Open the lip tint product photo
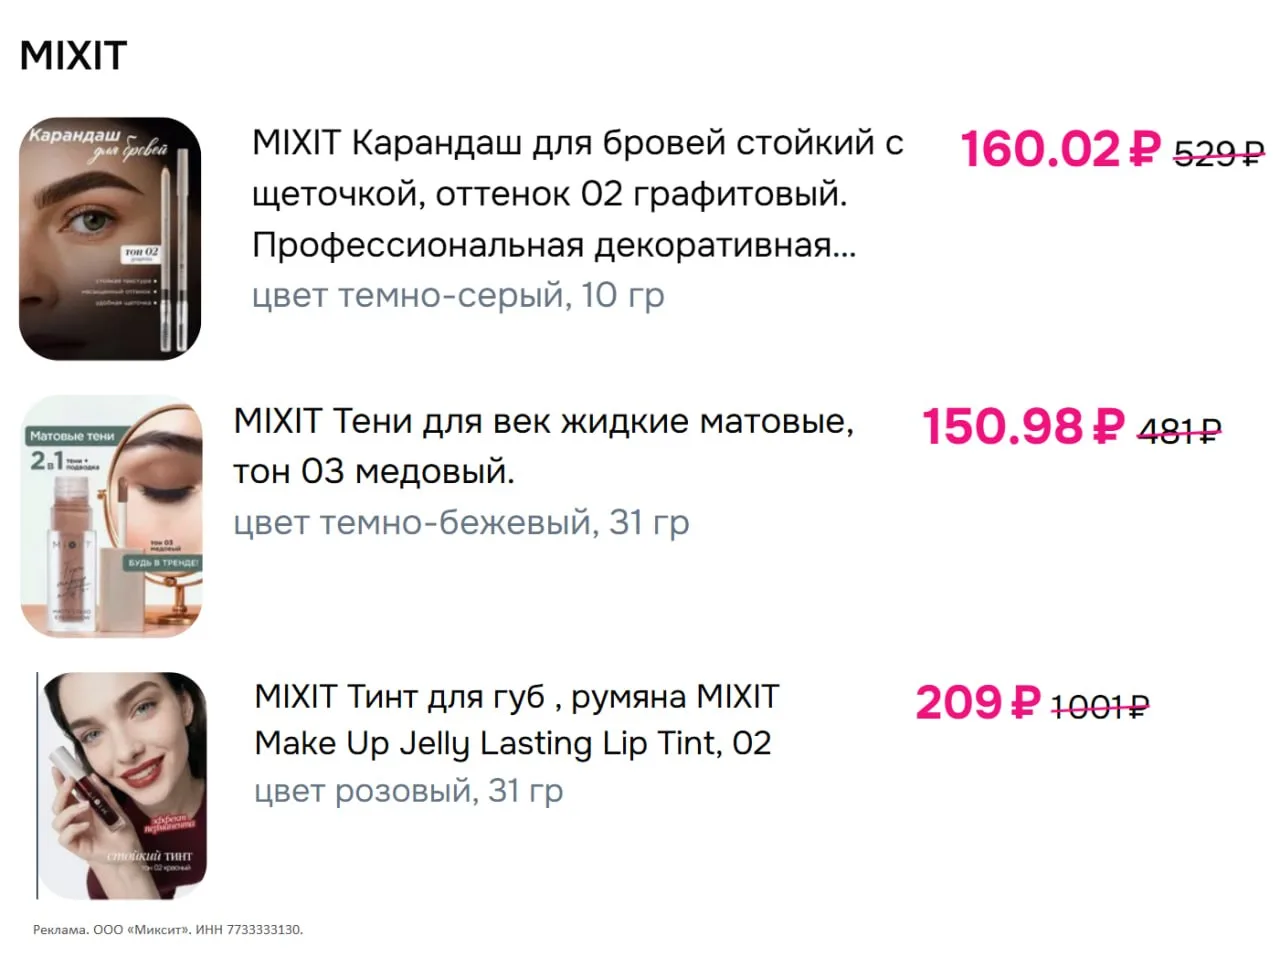This screenshot has width=1280, height=967. point(123,785)
